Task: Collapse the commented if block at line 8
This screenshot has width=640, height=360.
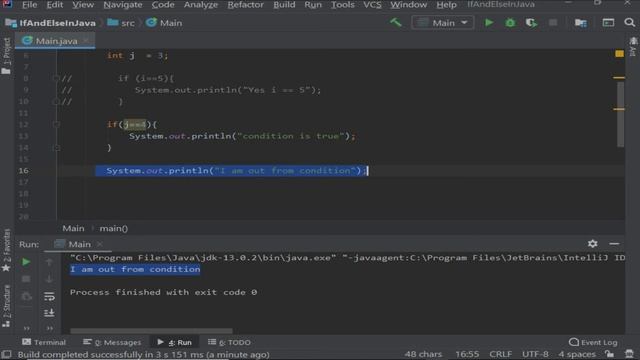Action: coord(57,78)
